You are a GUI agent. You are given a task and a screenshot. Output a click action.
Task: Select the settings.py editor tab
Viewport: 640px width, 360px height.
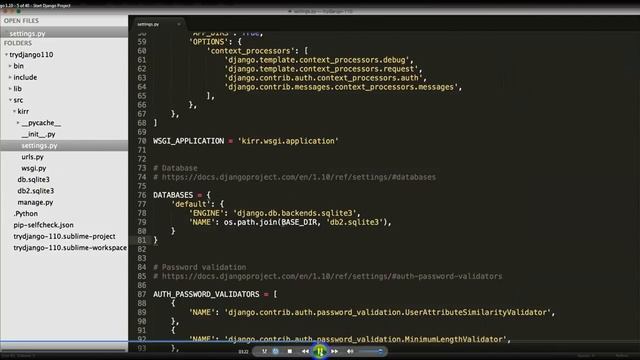(x=157, y=24)
